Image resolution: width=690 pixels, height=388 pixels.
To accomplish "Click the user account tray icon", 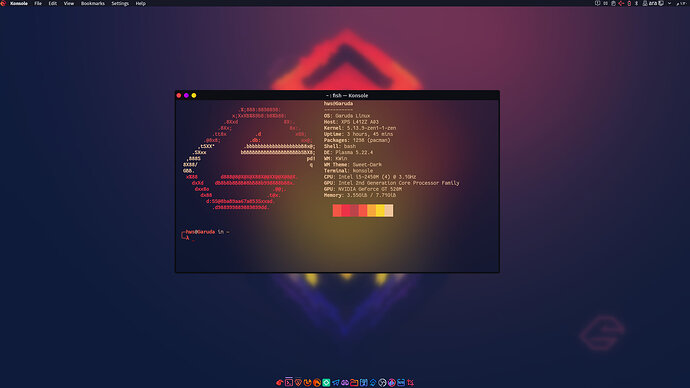I will 645,3.
